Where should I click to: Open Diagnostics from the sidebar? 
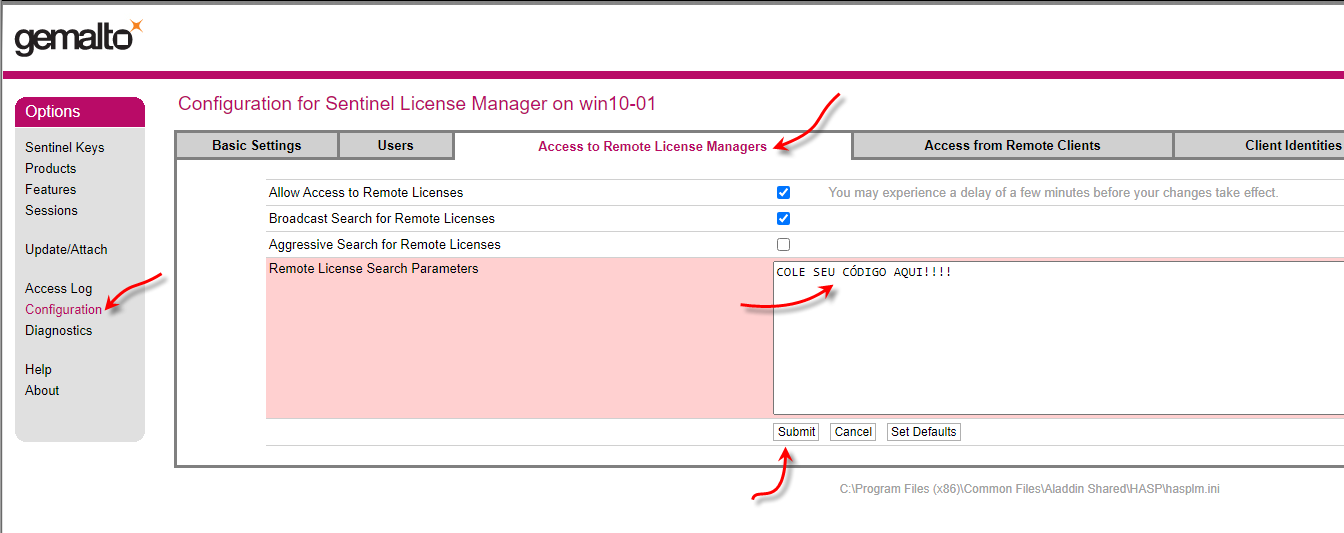[58, 330]
